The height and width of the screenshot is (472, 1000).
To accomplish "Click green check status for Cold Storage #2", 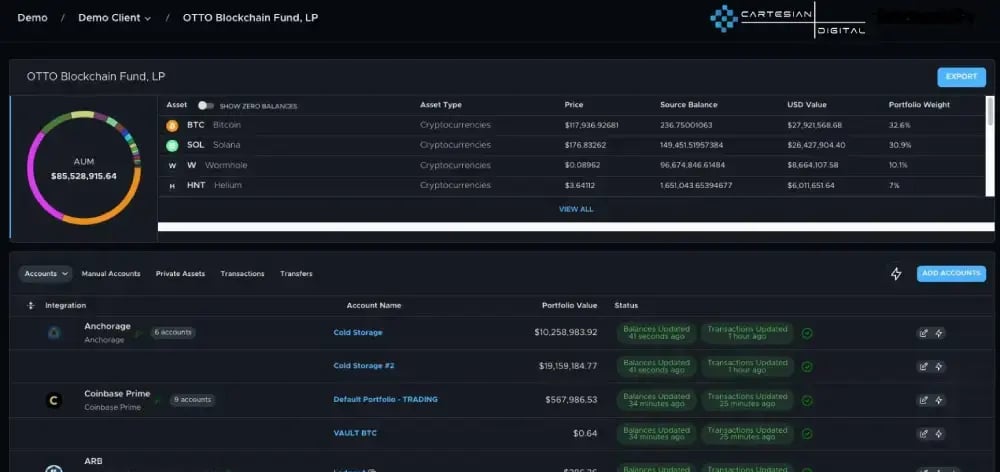I will 807,366.
